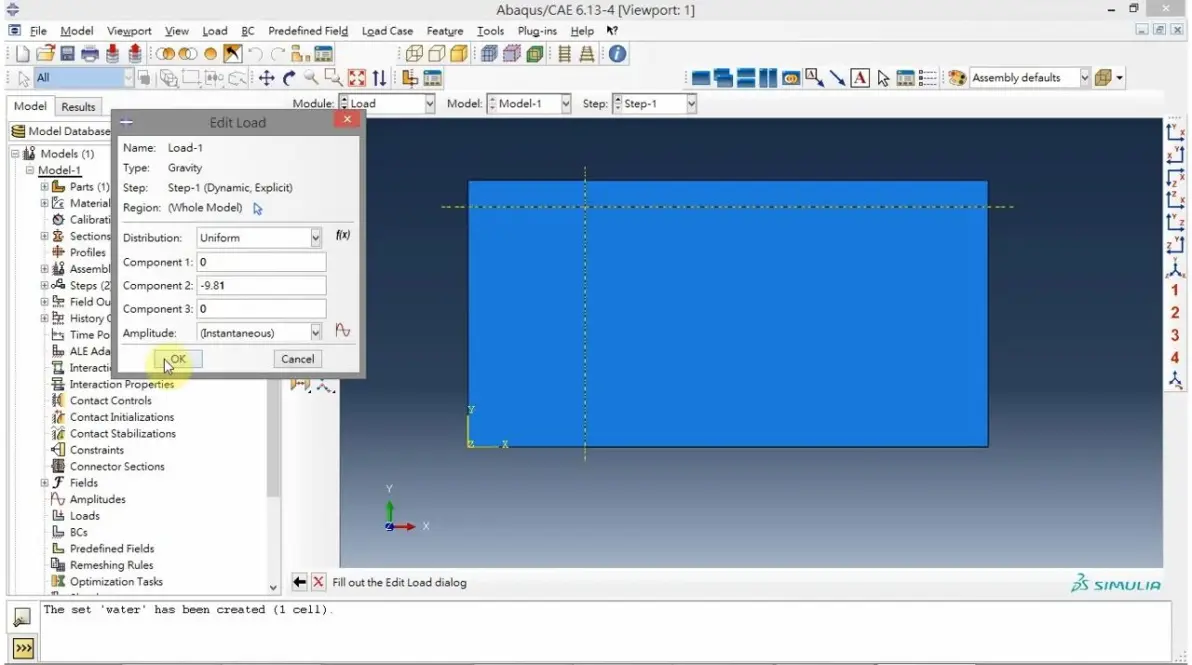Collapse the Model-1 tree node
The width and height of the screenshot is (1192, 665).
(x=30, y=170)
